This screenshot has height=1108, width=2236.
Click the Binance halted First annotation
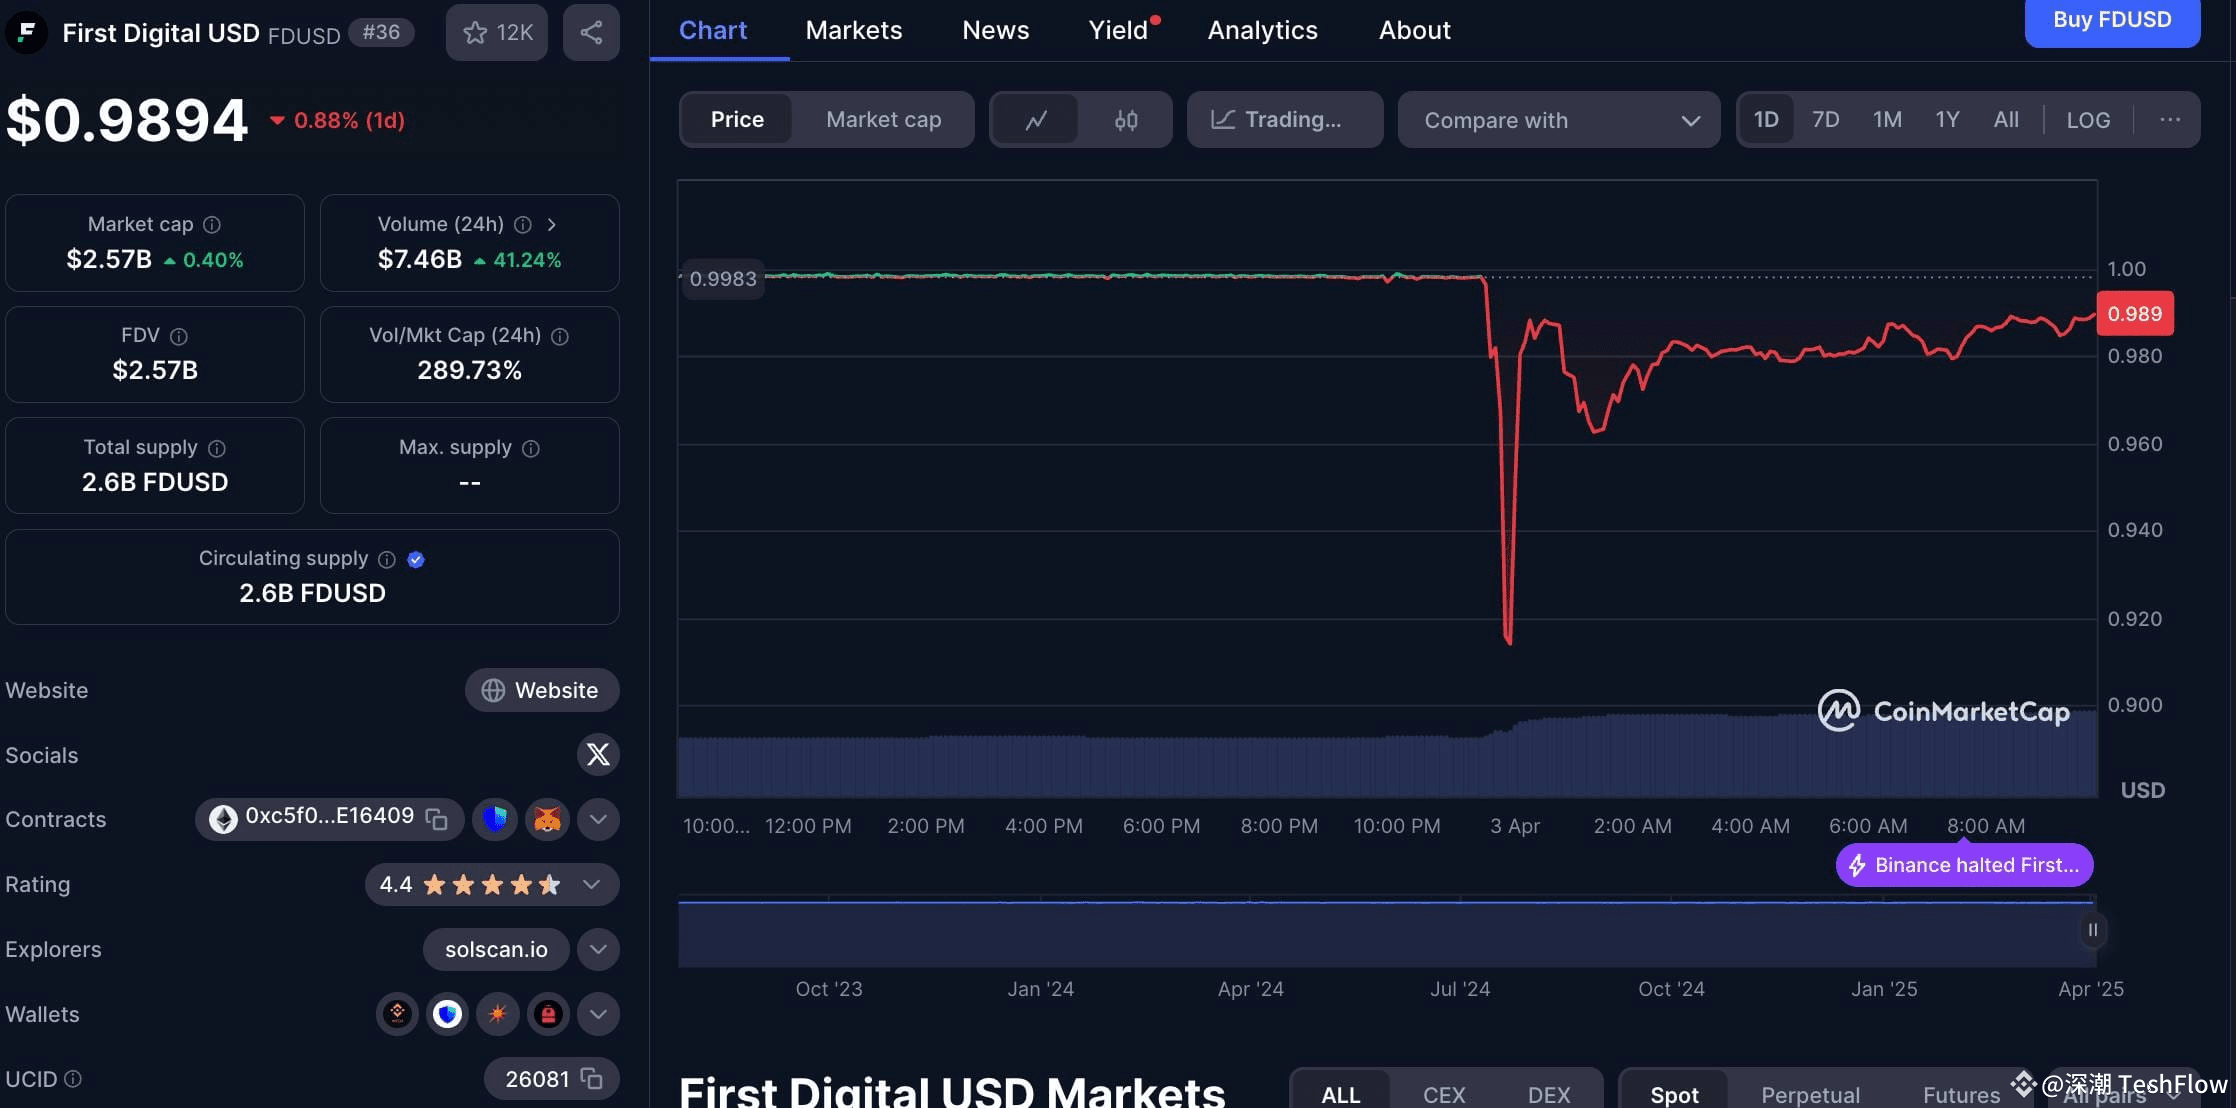click(1963, 864)
